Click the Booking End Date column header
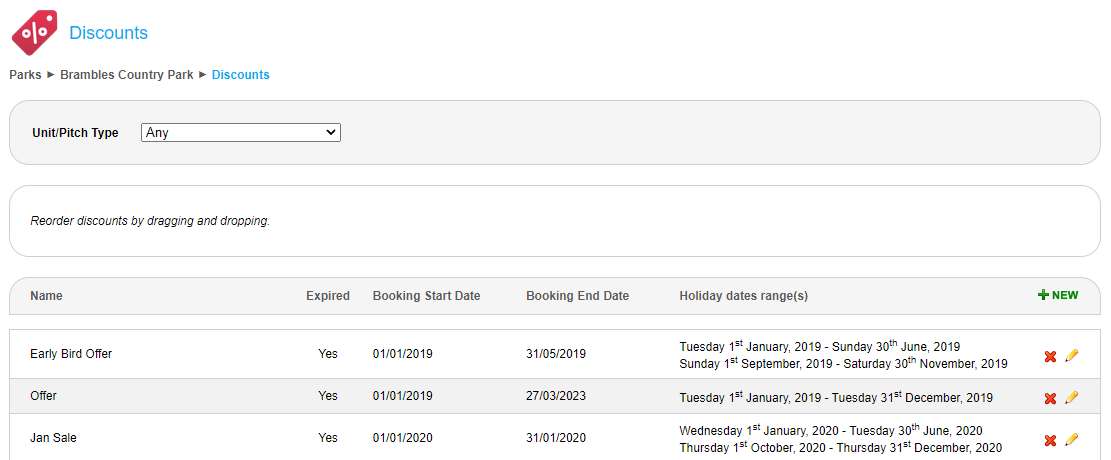The image size is (1111, 460). [577, 296]
